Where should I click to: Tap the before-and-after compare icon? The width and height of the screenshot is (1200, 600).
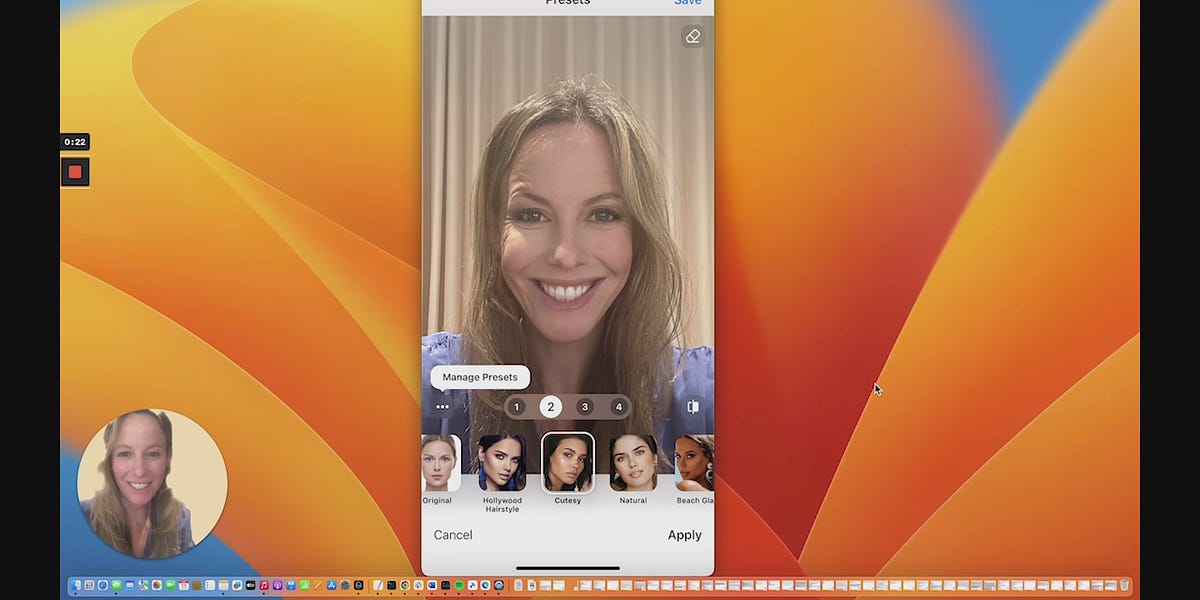(691, 406)
